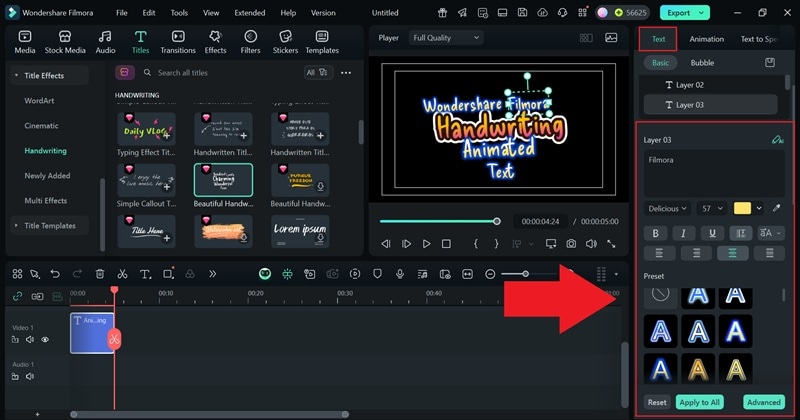Switch to the Animation tab

click(707, 39)
